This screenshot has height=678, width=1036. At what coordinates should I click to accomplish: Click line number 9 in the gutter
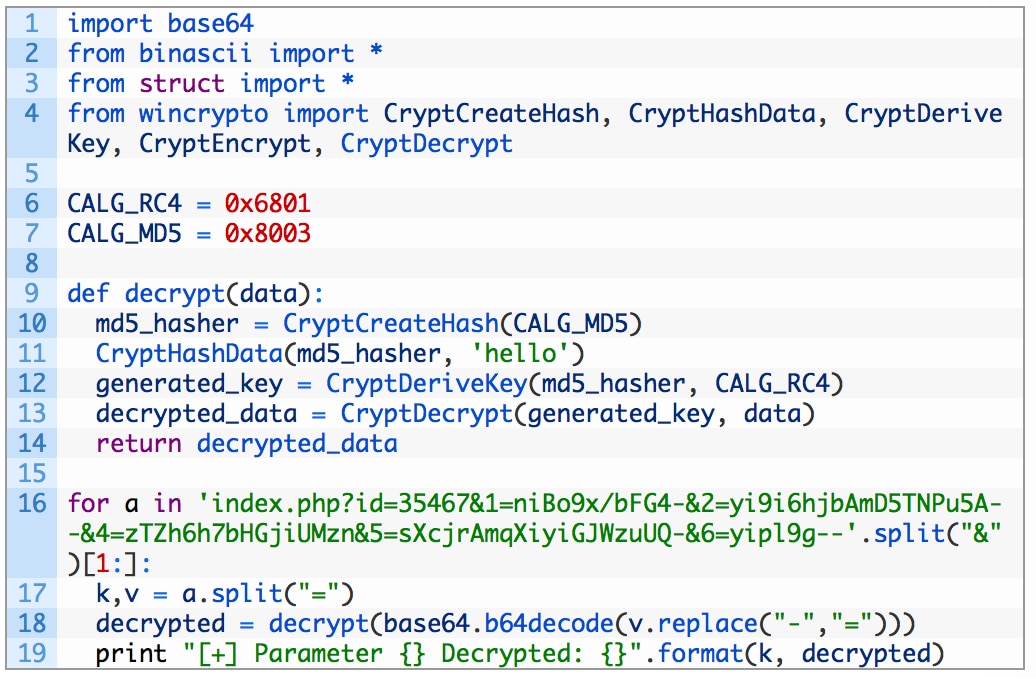pyautogui.click(x=33, y=294)
